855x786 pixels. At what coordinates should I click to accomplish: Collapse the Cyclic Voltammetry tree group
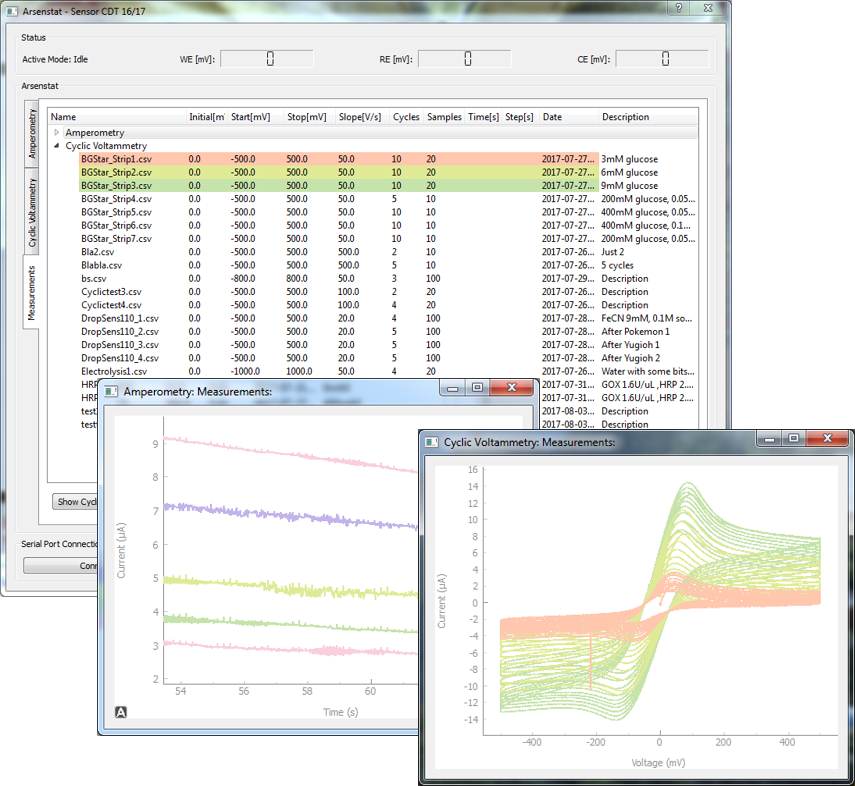pyautogui.click(x=56, y=146)
